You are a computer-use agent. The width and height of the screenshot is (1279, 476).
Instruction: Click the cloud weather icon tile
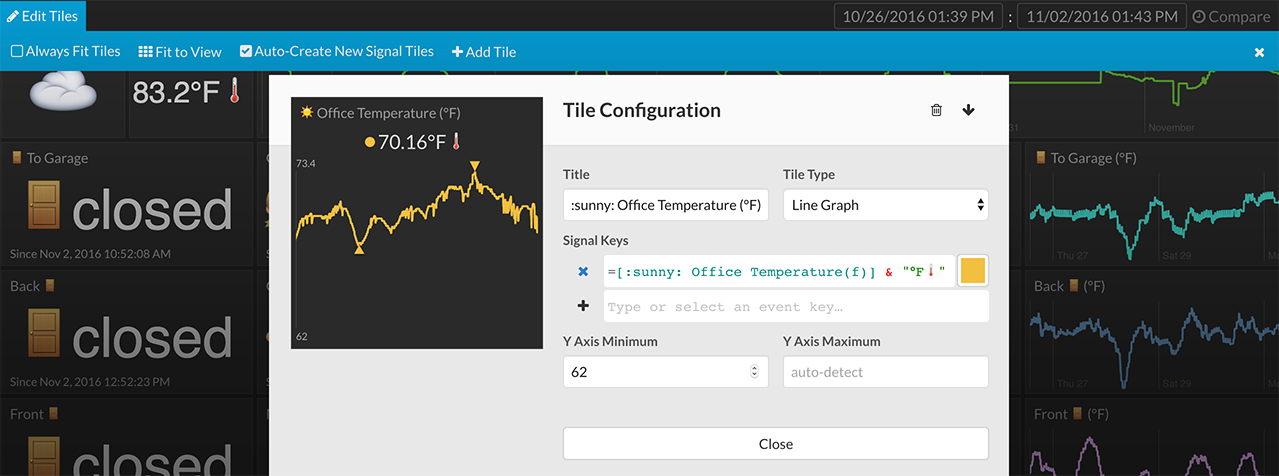pyautogui.click(x=63, y=93)
